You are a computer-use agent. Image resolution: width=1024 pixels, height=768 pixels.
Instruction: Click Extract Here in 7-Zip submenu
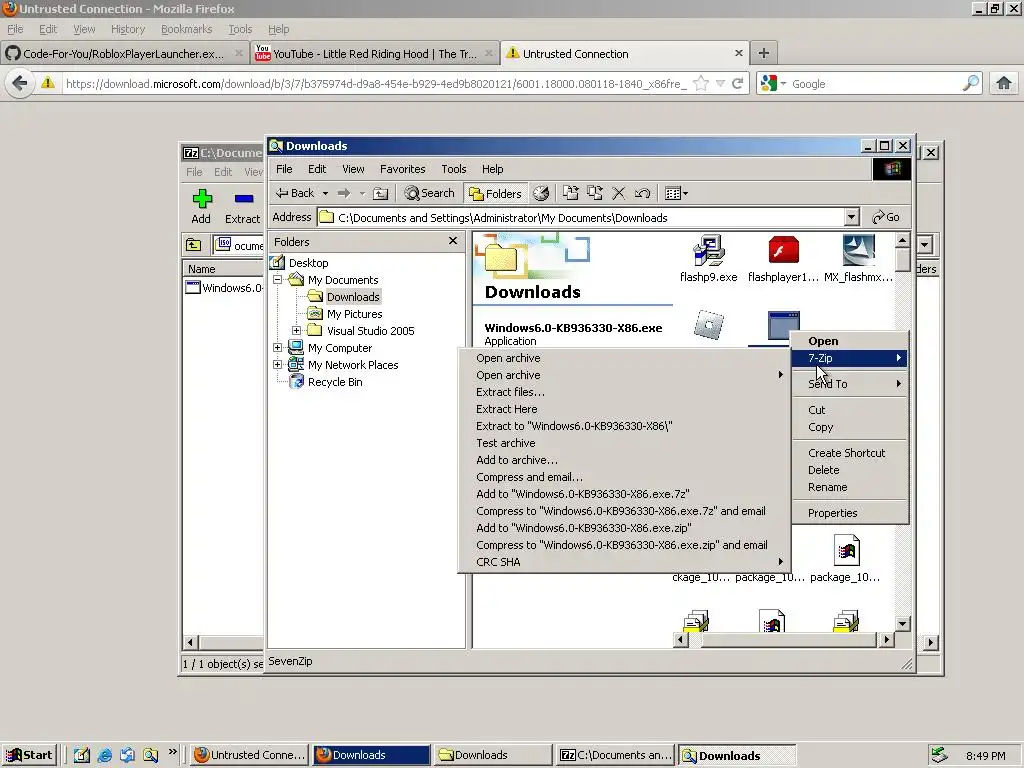[624, 409]
